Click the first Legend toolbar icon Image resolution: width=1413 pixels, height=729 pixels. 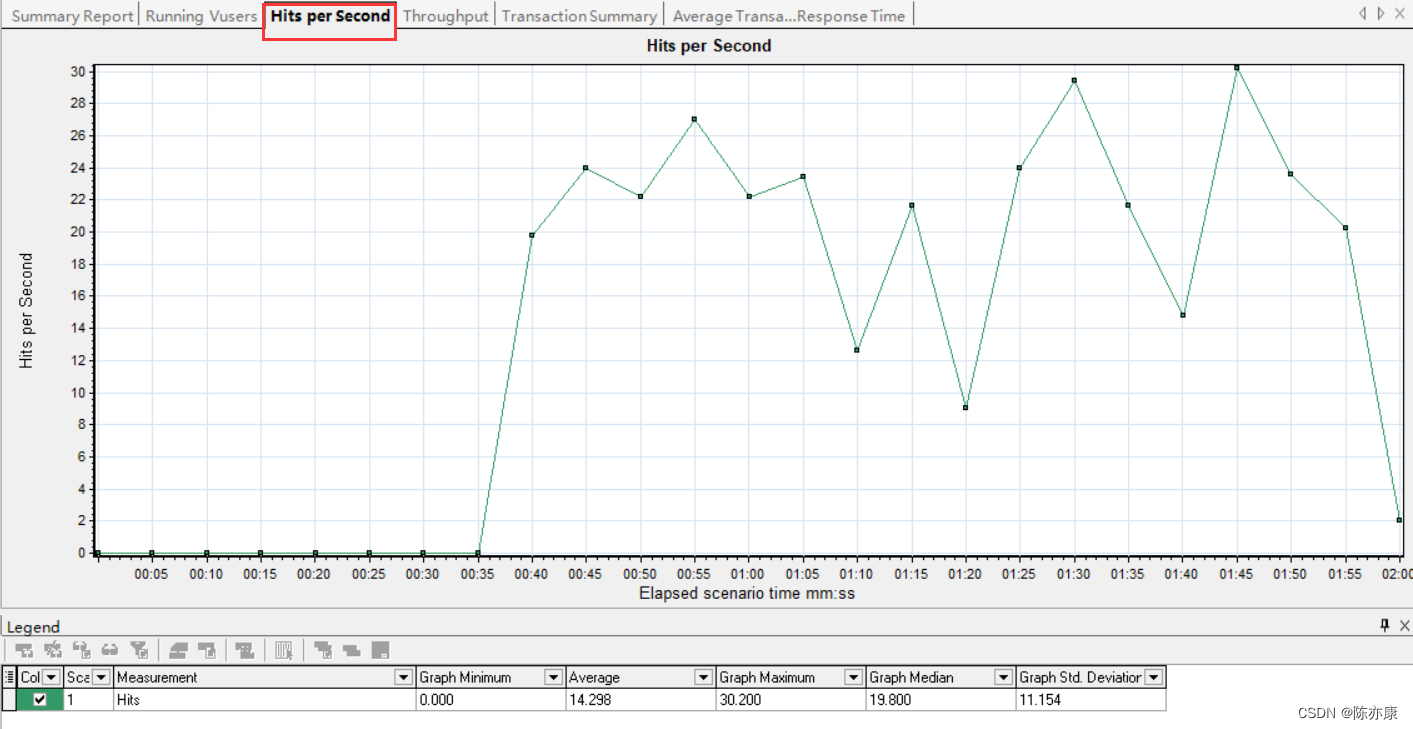tap(24, 650)
